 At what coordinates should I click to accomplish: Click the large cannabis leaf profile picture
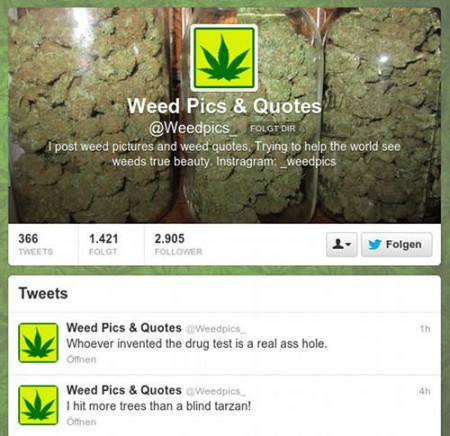(224, 58)
